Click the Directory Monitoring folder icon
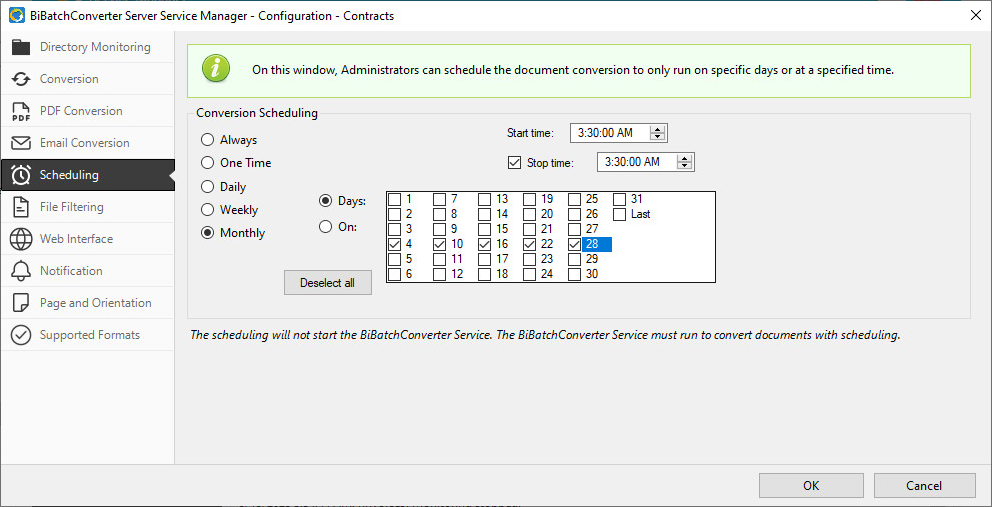The width and height of the screenshot is (992, 507). point(21,47)
